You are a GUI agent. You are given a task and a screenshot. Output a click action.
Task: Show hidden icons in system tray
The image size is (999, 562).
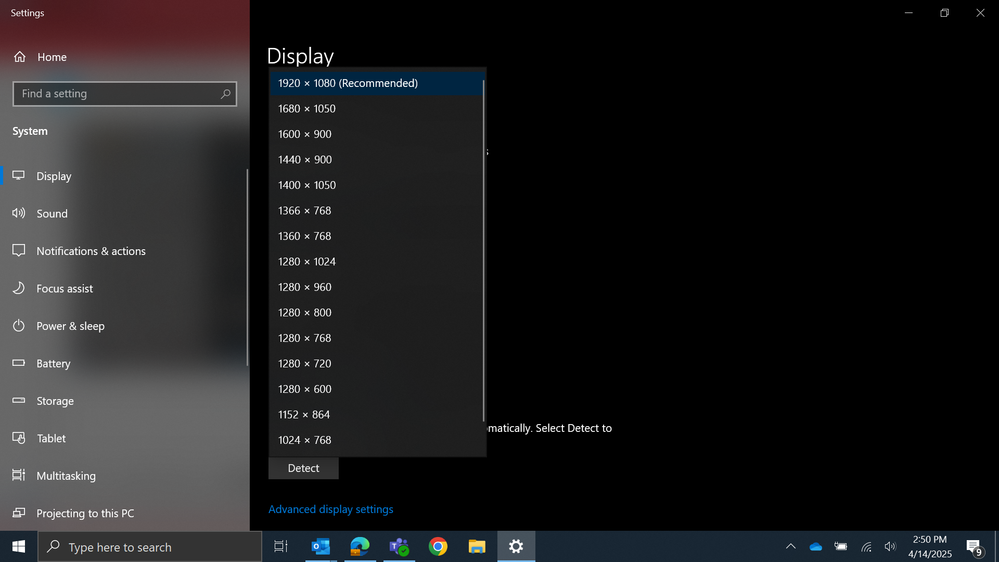click(790, 547)
